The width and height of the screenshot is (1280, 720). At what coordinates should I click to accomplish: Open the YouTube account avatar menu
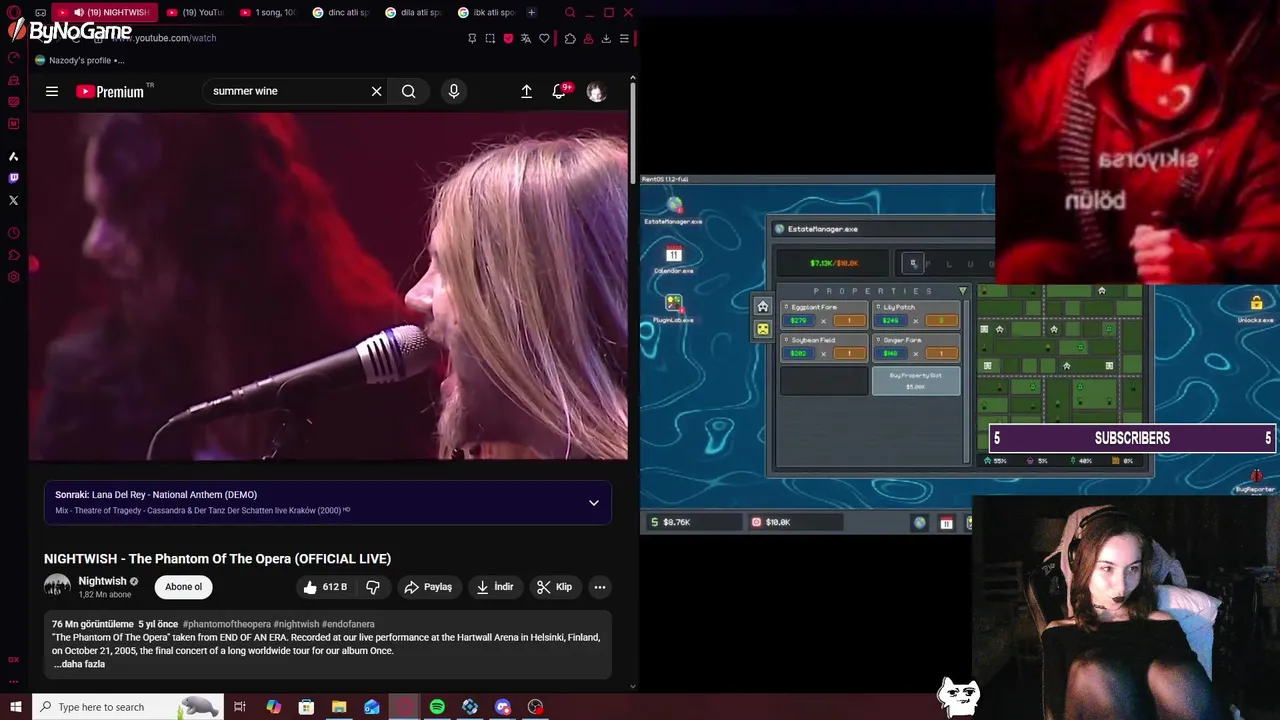[597, 91]
